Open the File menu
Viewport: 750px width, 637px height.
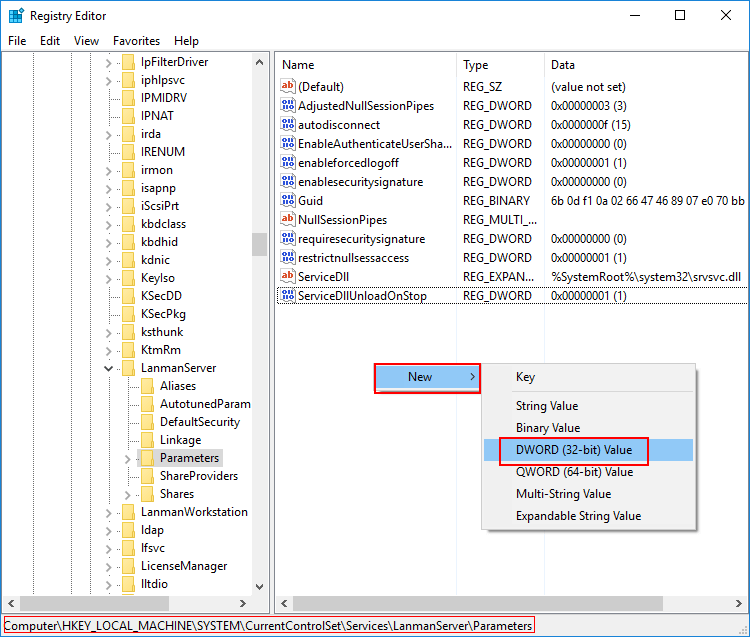tap(17, 41)
